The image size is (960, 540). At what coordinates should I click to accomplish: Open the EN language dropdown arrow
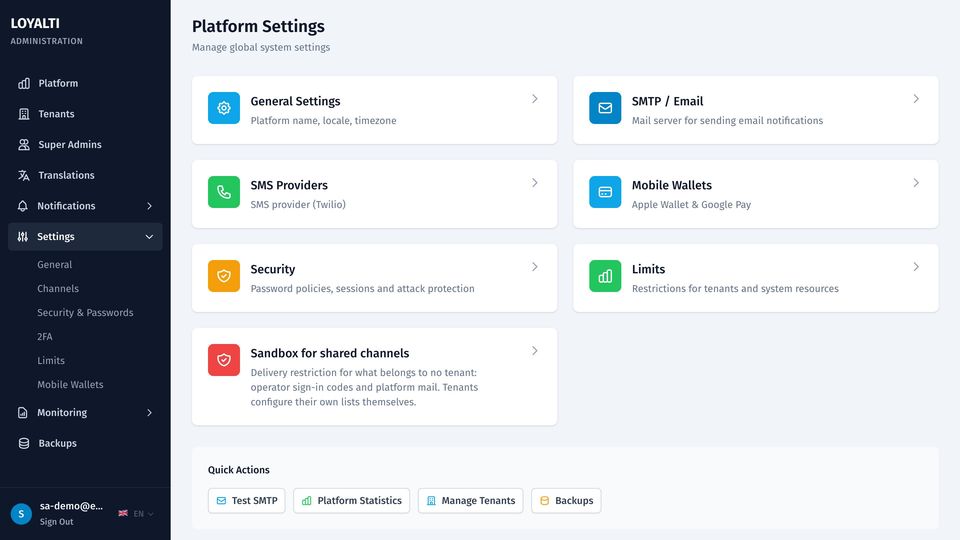click(151, 514)
